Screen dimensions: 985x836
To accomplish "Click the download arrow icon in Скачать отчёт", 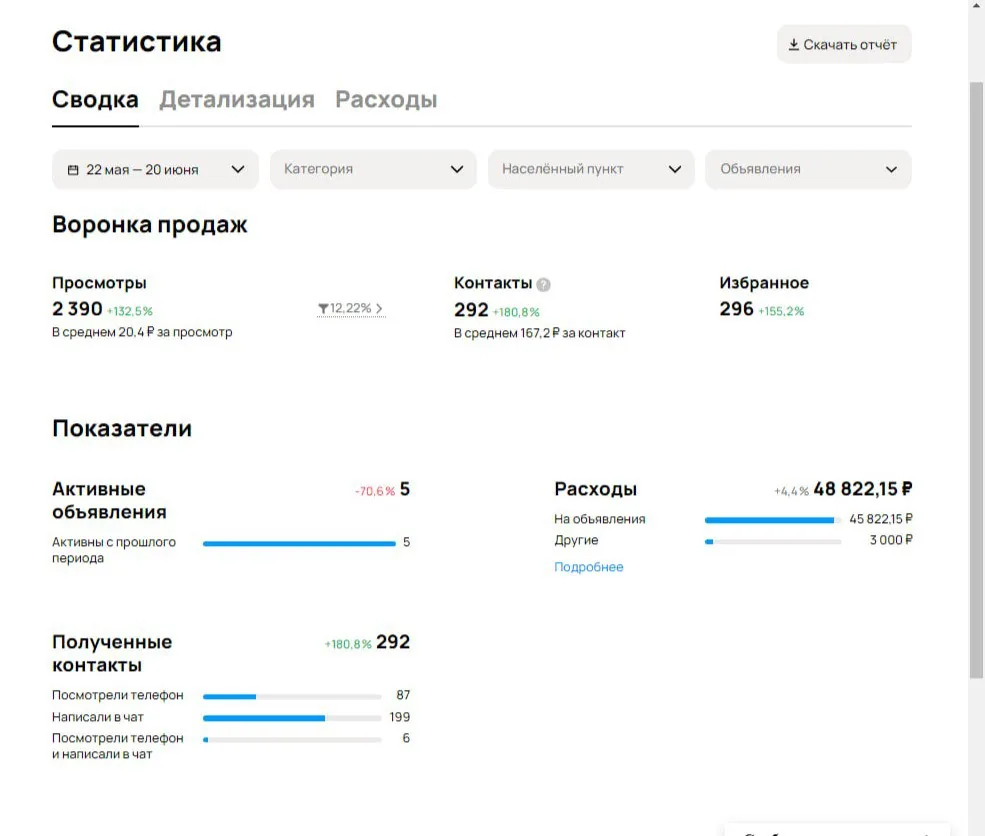I will (x=793, y=45).
